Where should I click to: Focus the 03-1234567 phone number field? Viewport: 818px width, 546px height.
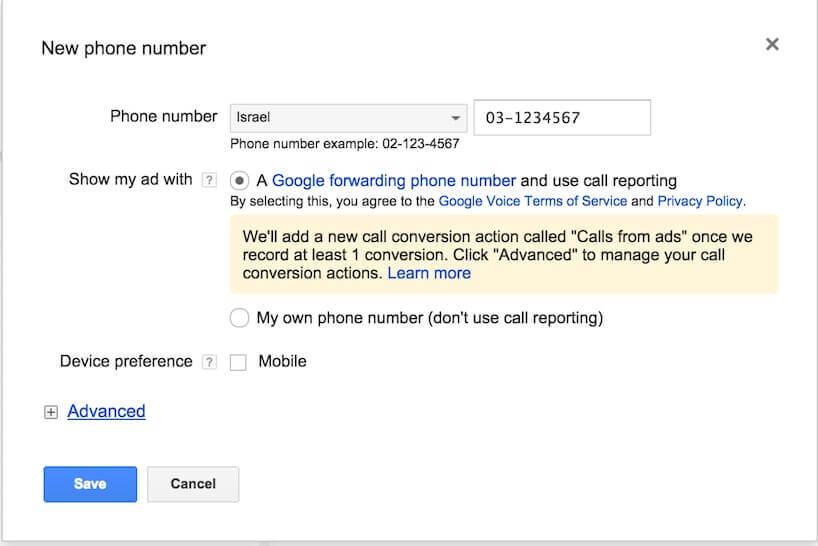point(562,118)
